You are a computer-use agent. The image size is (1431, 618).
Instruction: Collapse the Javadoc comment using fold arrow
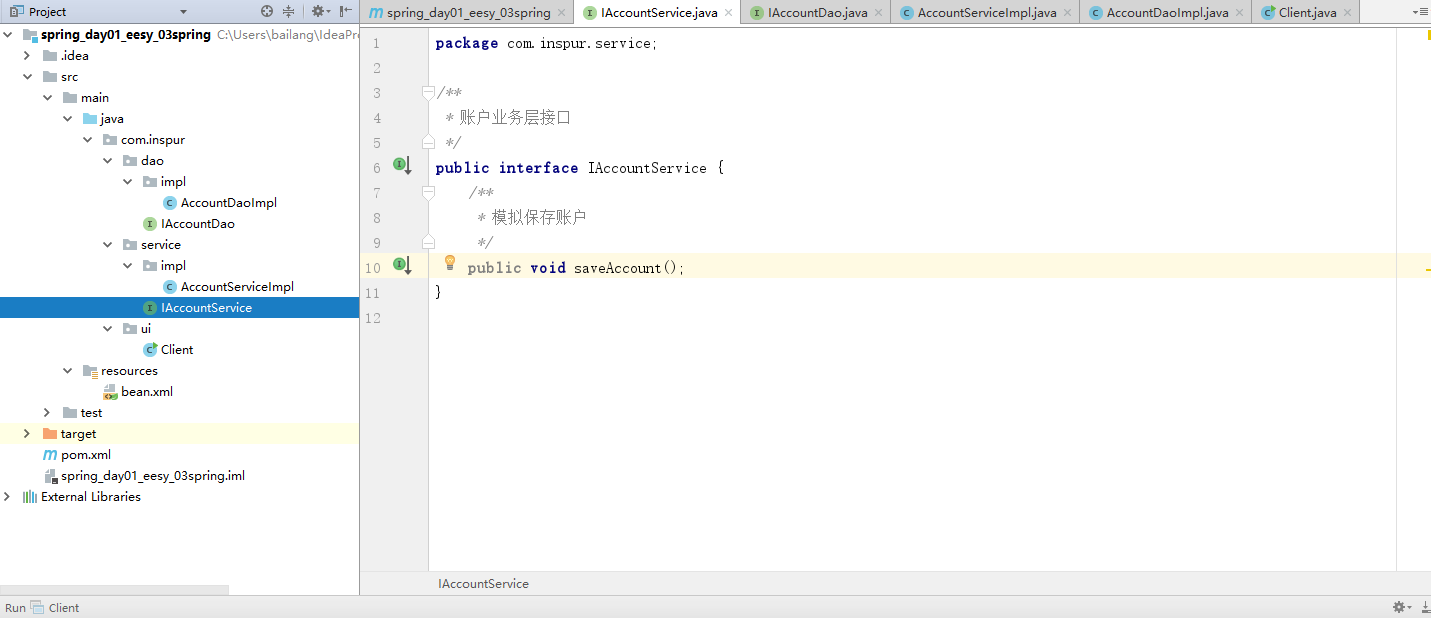coord(428,92)
